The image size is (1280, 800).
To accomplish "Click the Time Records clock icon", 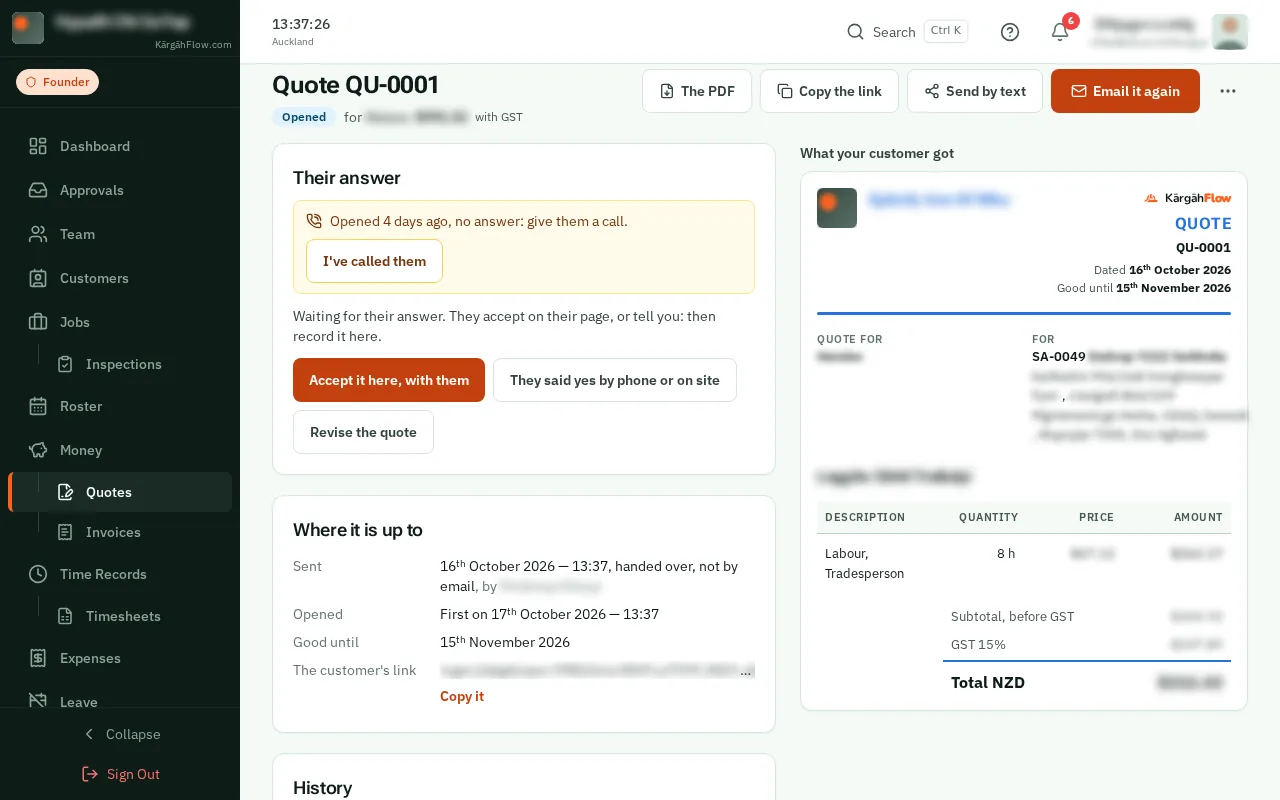I will pos(38,574).
